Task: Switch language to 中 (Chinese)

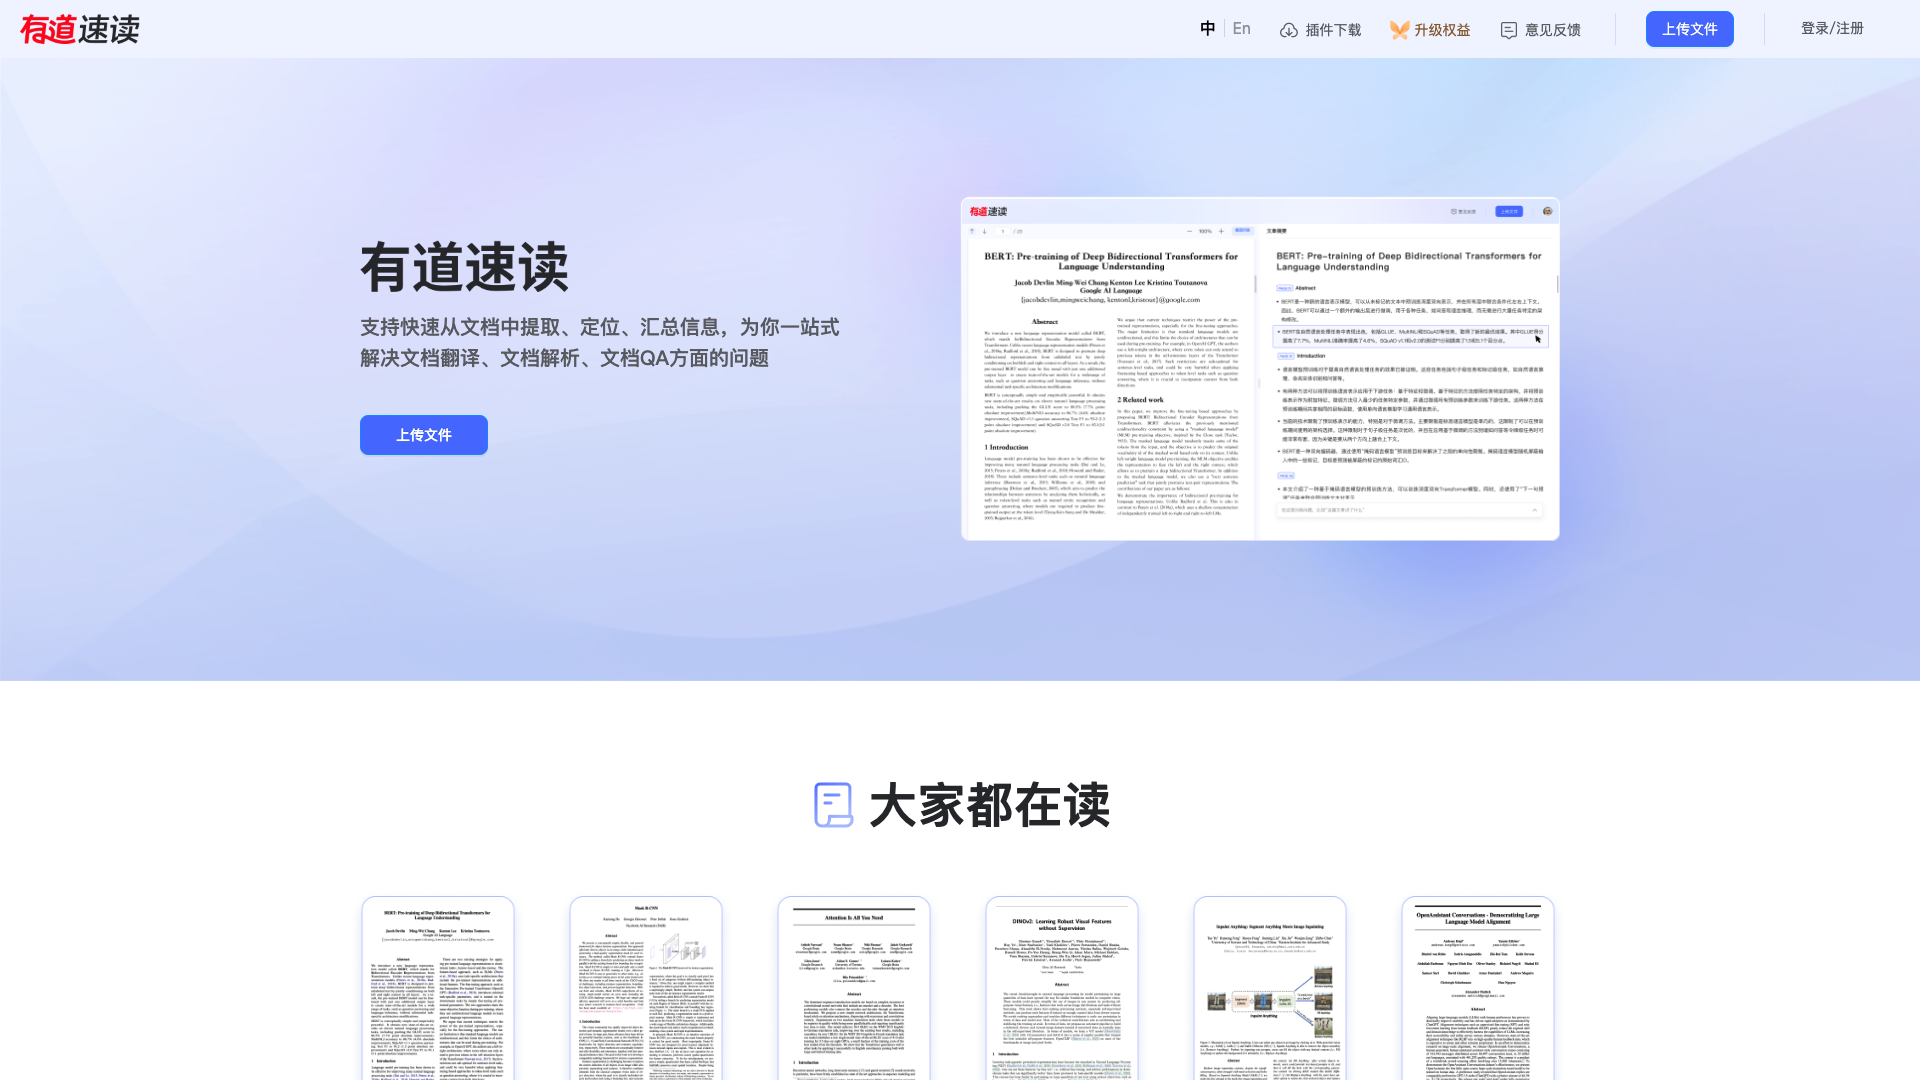Action: tap(1208, 29)
